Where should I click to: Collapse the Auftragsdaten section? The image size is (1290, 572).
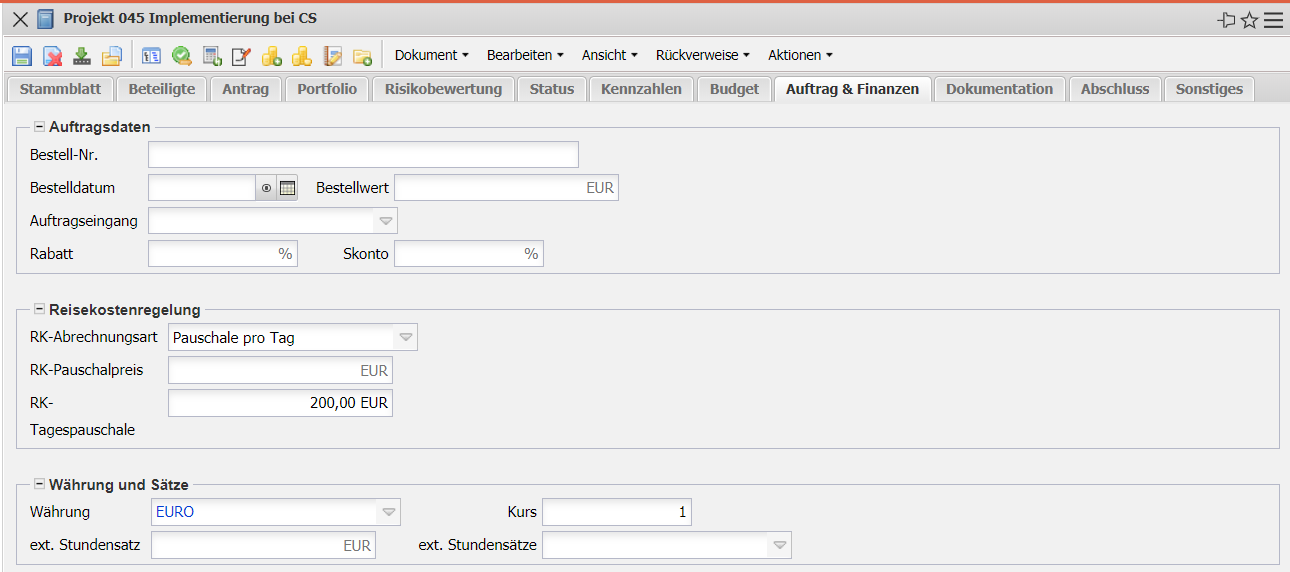(x=39, y=127)
